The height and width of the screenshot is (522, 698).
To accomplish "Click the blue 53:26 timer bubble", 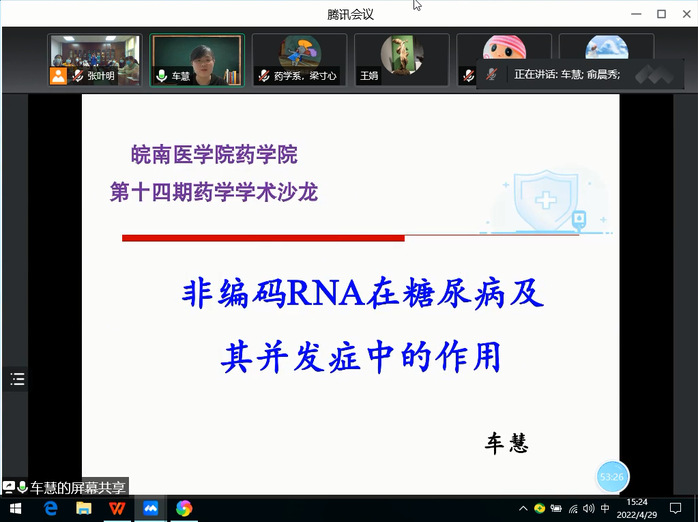I will (x=611, y=477).
